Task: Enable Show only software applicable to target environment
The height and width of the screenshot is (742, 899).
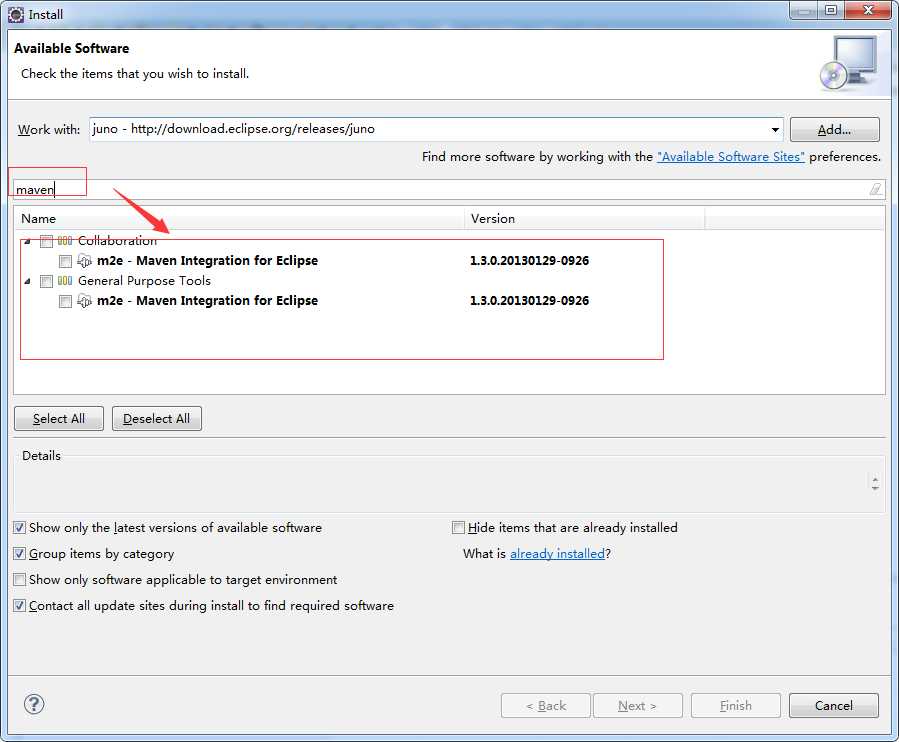Action: [x=19, y=580]
